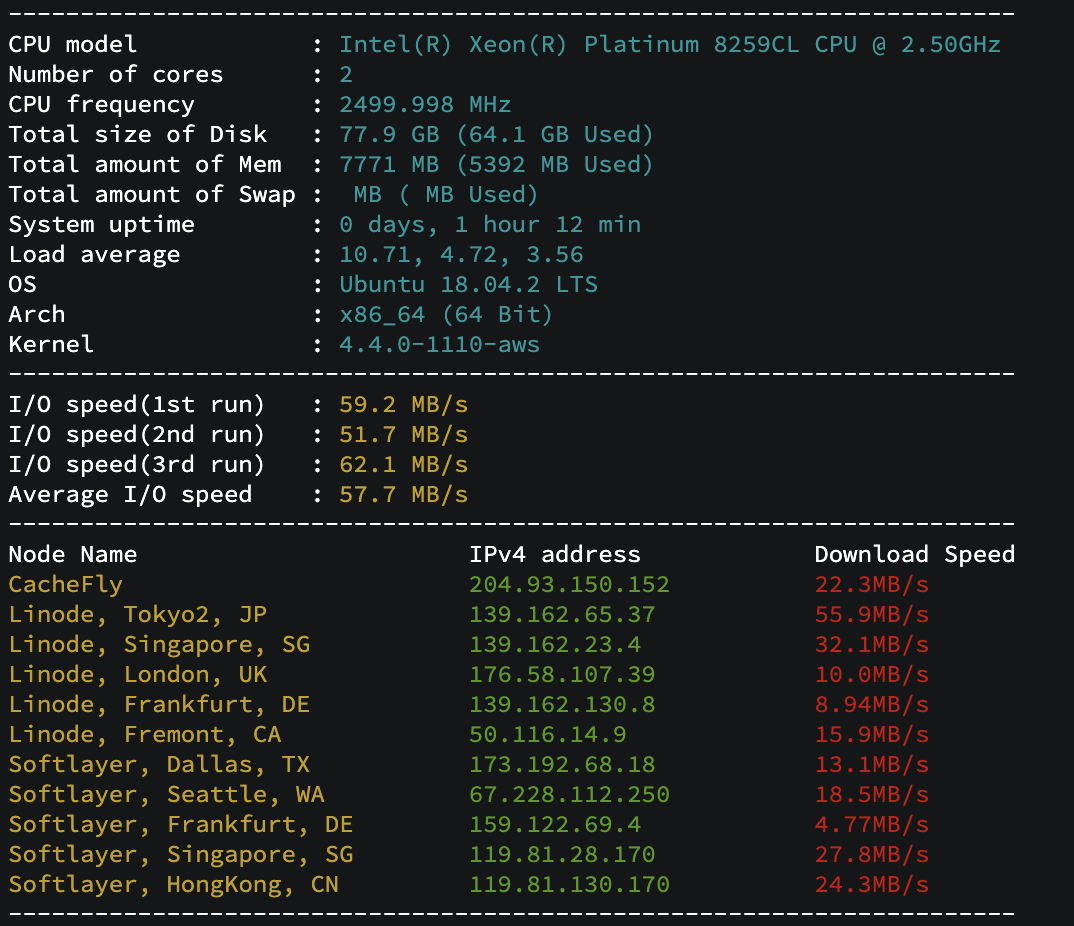
Task: Click the load average values
Action: point(462,255)
